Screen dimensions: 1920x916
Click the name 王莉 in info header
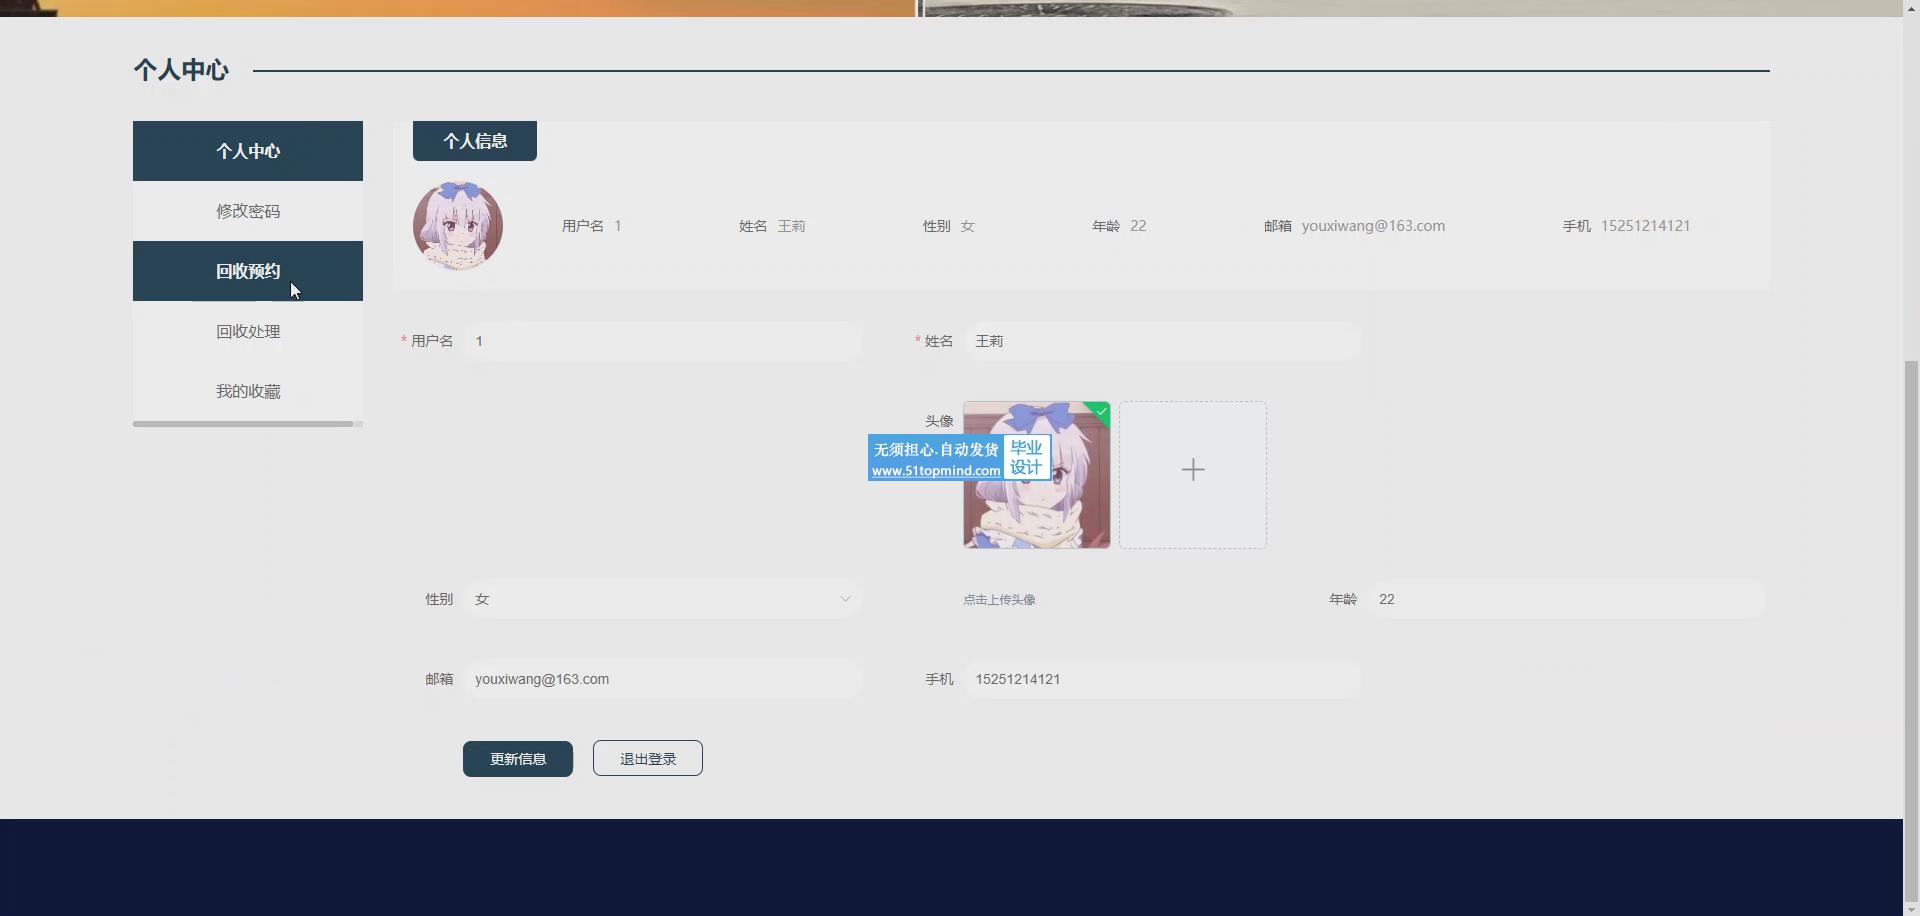(x=791, y=226)
